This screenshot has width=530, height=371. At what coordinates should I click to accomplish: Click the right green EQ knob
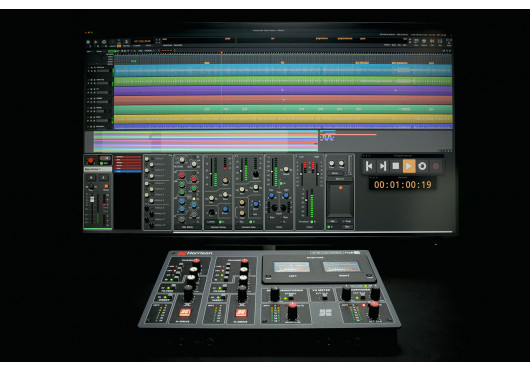click(x=194, y=188)
